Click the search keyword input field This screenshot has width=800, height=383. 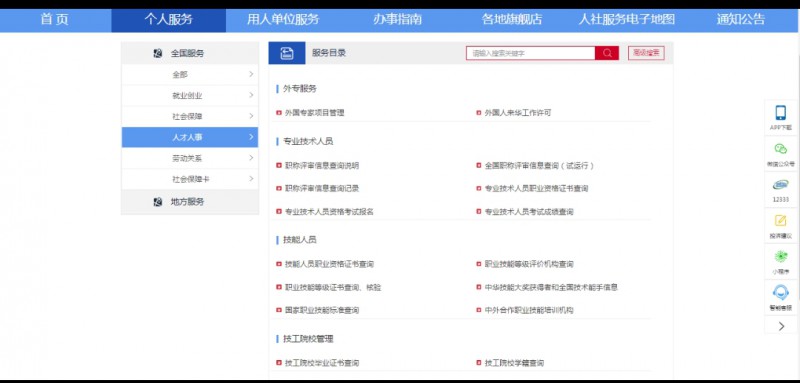tap(531, 53)
